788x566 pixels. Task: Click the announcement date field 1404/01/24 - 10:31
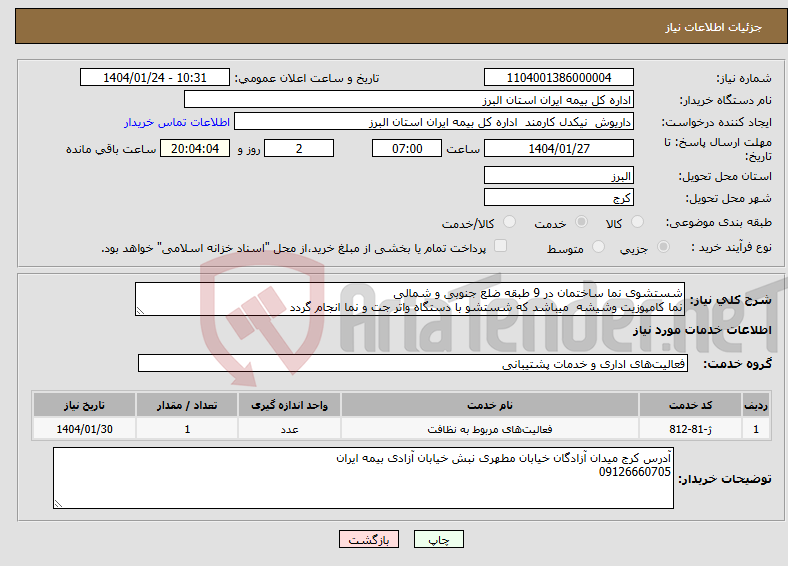tap(155, 77)
